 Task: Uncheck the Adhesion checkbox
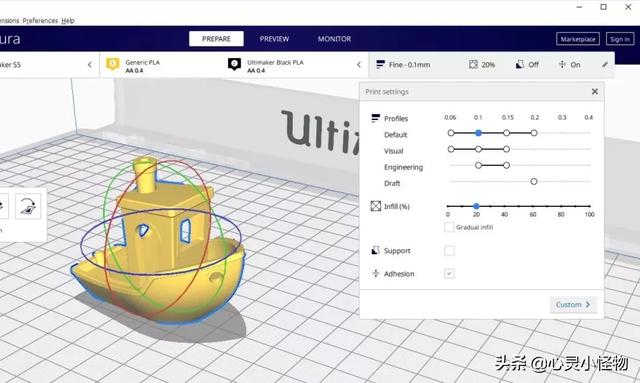[x=449, y=274]
